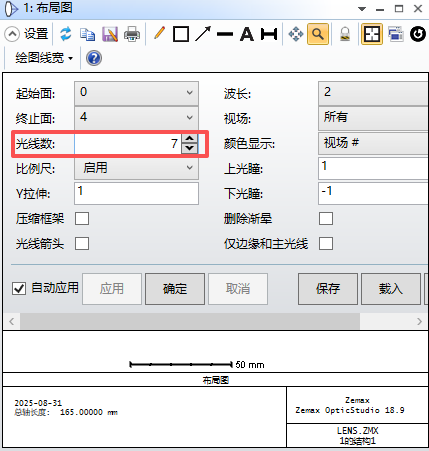Open the blue help question icon
Viewport: 429px width, 451px height.
tap(94, 58)
